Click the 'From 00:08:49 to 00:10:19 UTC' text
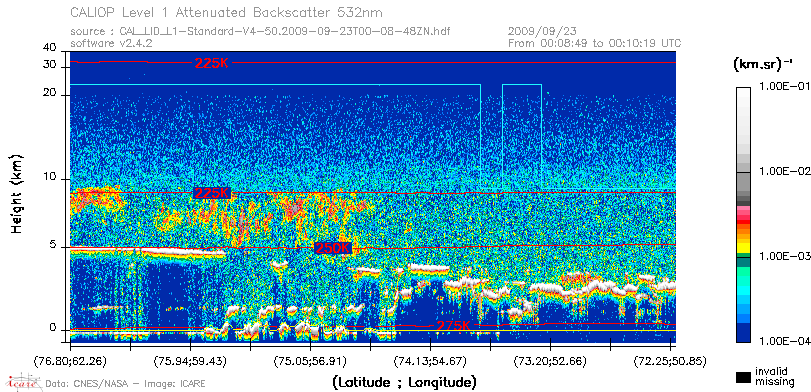This screenshot has height=392, width=811. pyautogui.click(x=595, y=43)
